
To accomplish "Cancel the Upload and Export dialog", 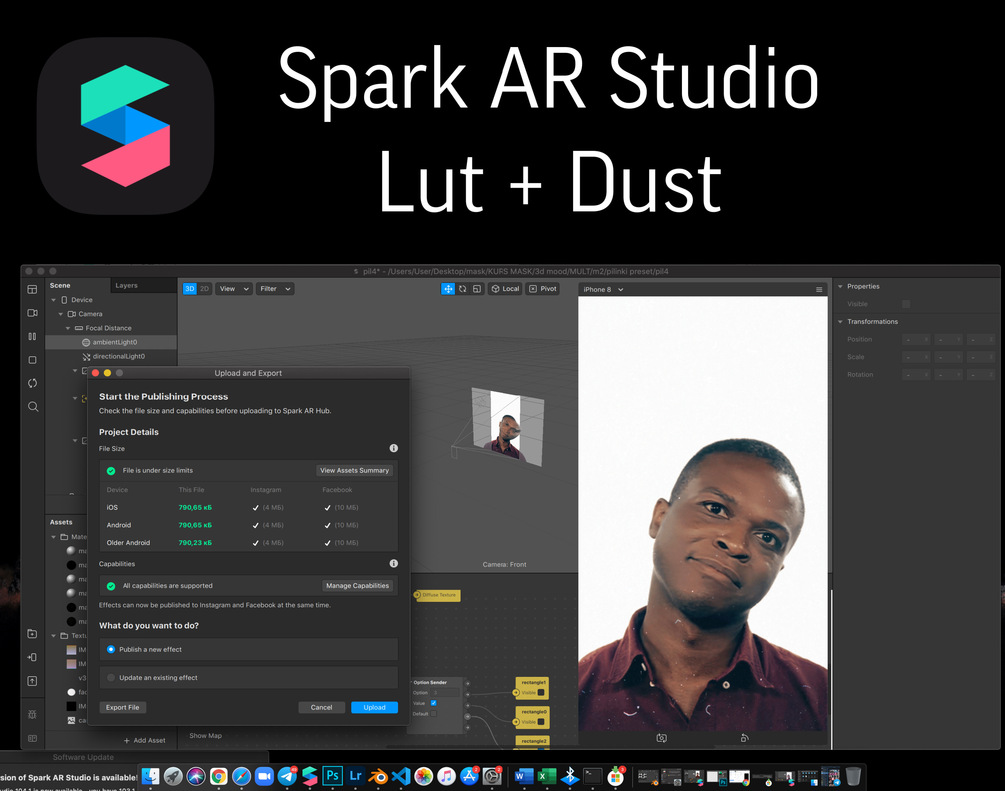I will (x=322, y=707).
